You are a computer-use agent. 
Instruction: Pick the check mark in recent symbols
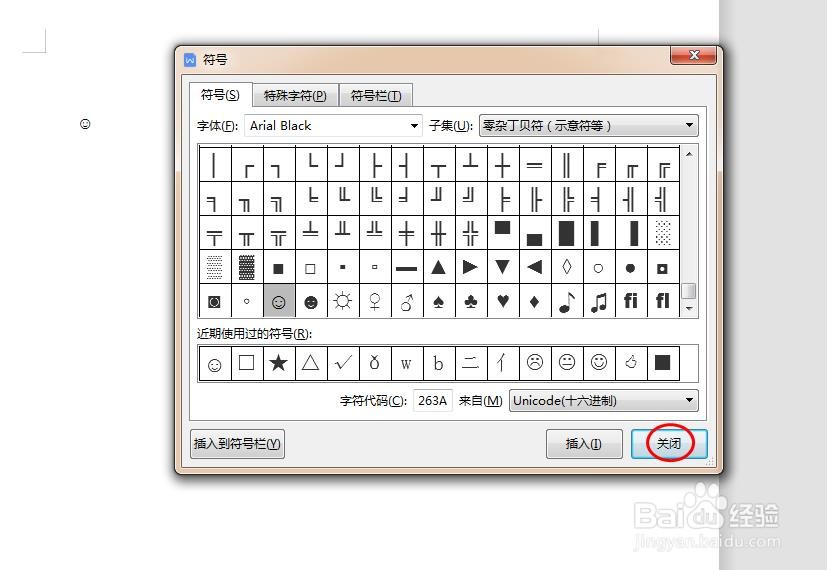click(343, 363)
